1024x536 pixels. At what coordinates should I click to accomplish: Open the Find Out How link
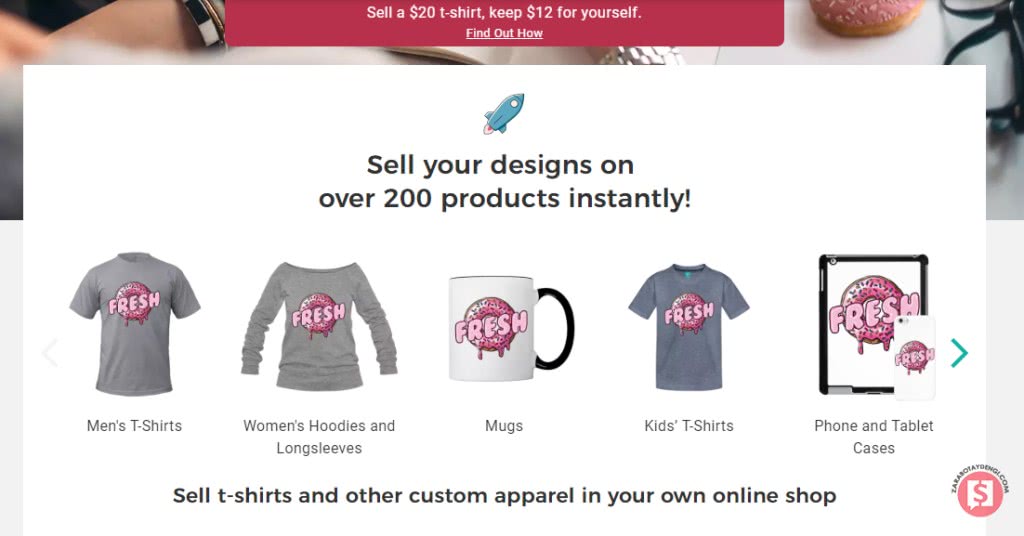504,33
